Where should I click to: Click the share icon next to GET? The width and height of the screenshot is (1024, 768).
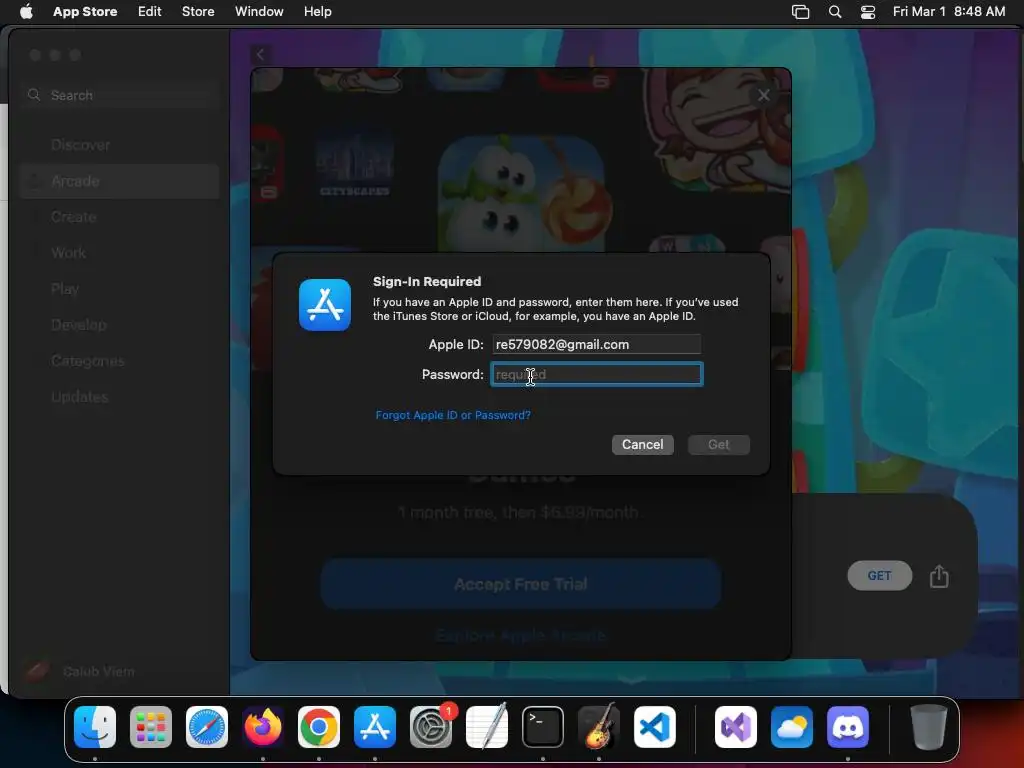tap(939, 576)
